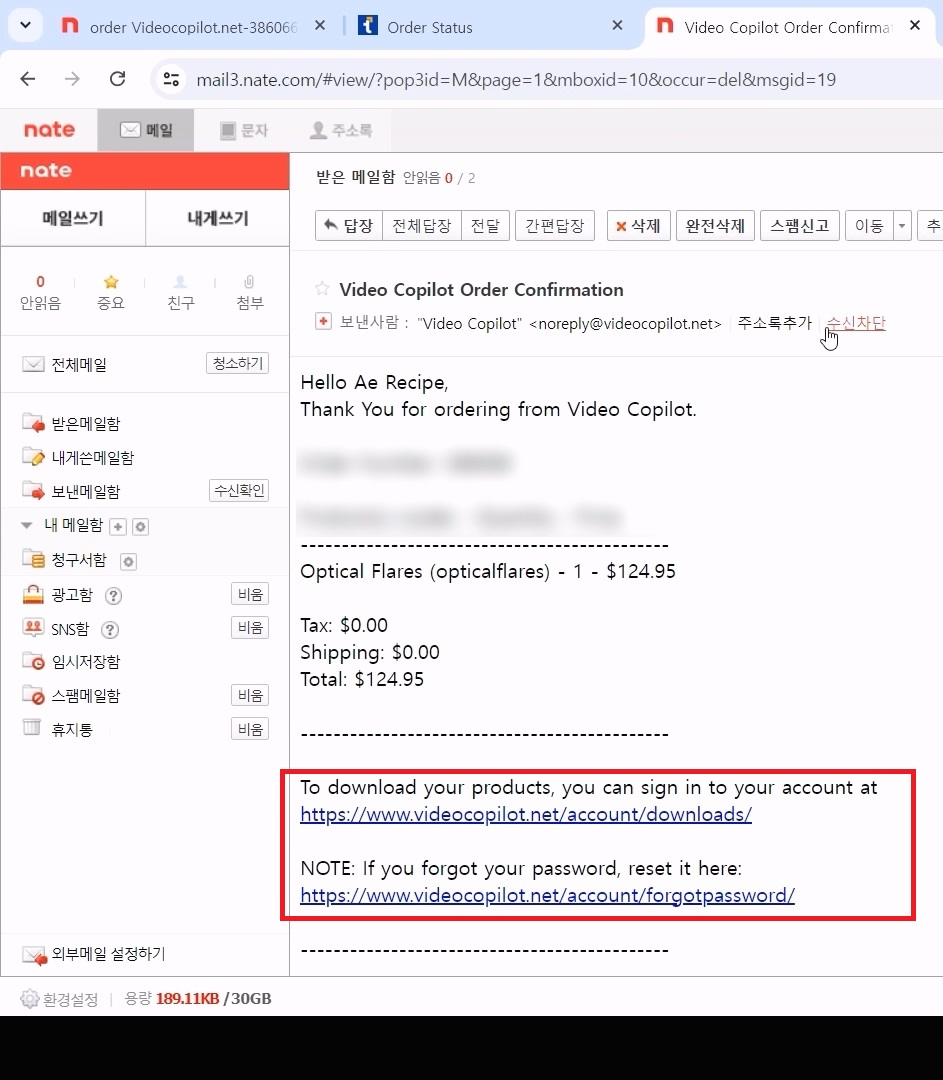The image size is (943, 1080).
Task: Open the 주소록 tab
Action: coord(341,130)
